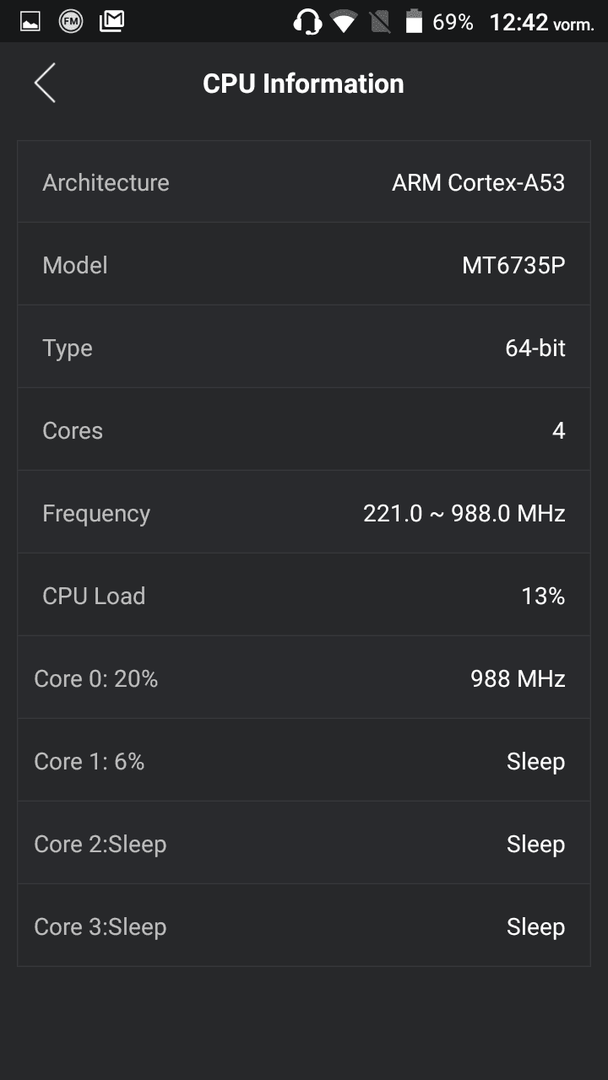This screenshot has width=608, height=1080.
Task: Select the Frequency row
Action: (x=304, y=512)
